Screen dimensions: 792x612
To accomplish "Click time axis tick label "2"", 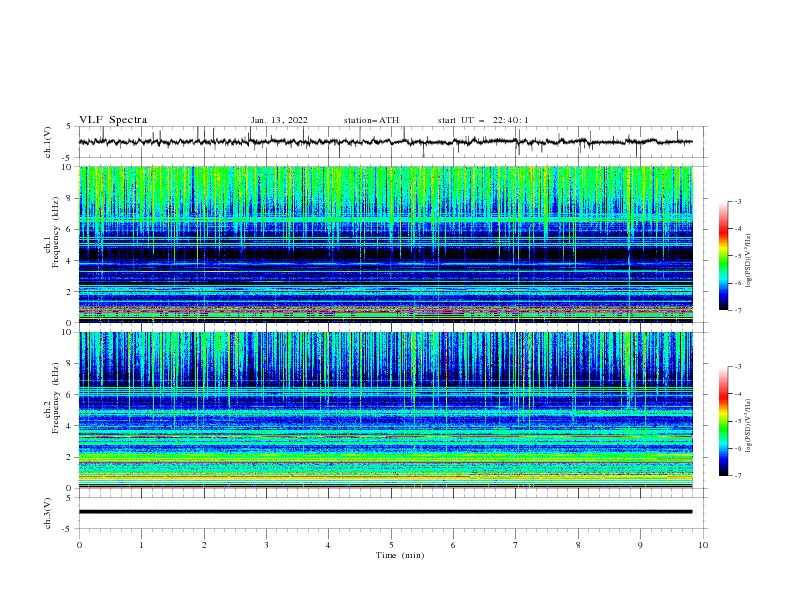I will (x=204, y=545).
